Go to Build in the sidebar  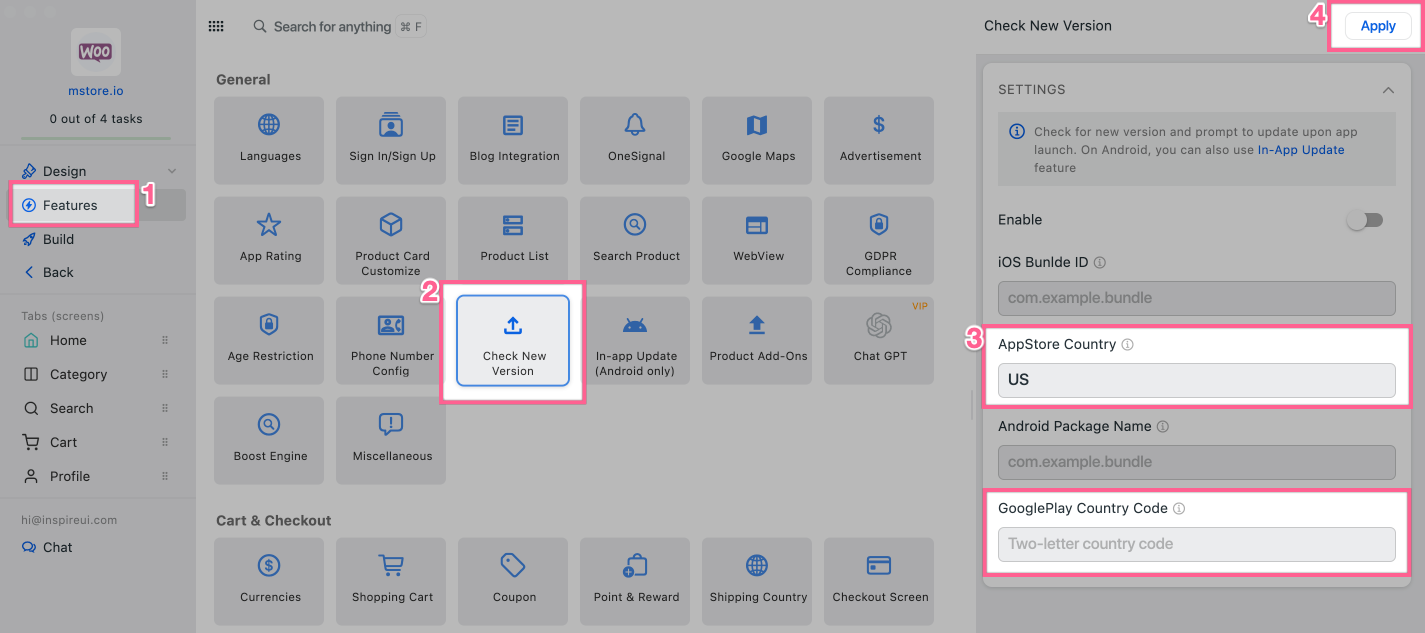(x=58, y=239)
